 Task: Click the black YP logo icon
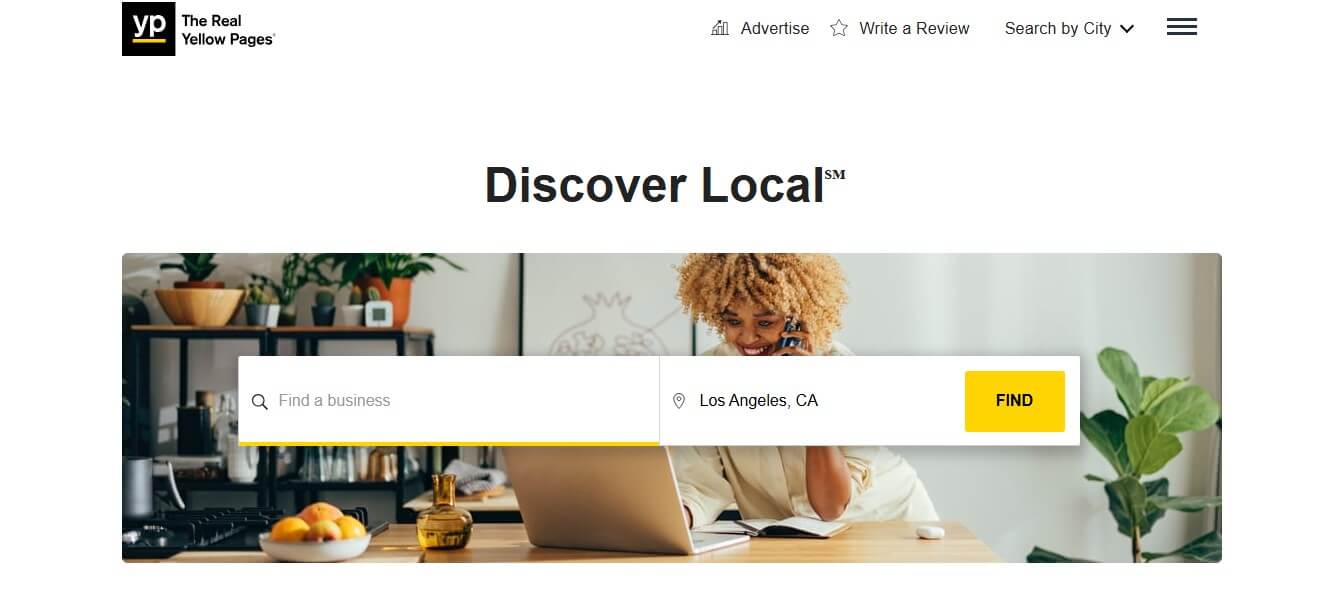(x=148, y=28)
